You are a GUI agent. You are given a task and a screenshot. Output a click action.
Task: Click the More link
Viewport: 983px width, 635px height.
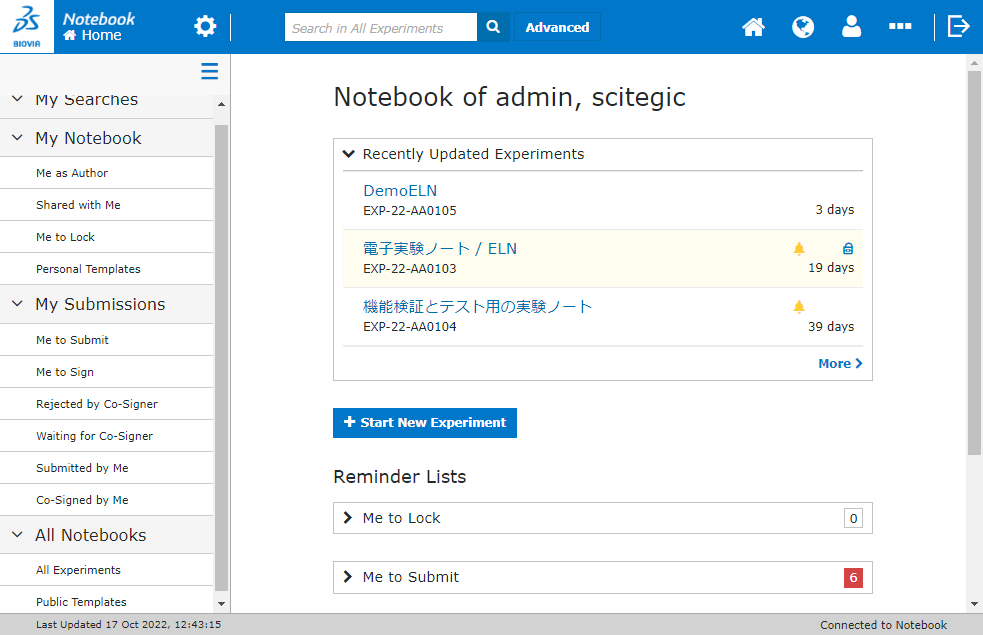point(840,364)
